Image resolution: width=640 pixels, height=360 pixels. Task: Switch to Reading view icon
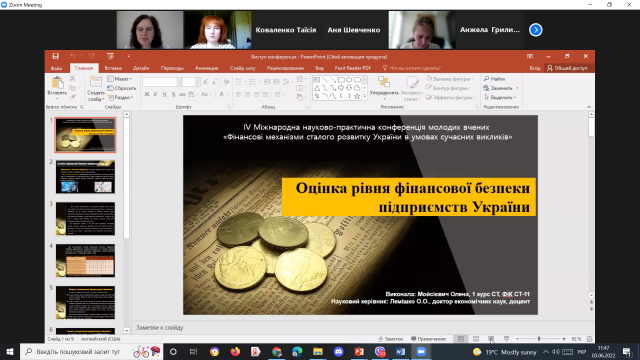[x=491, y=339]
